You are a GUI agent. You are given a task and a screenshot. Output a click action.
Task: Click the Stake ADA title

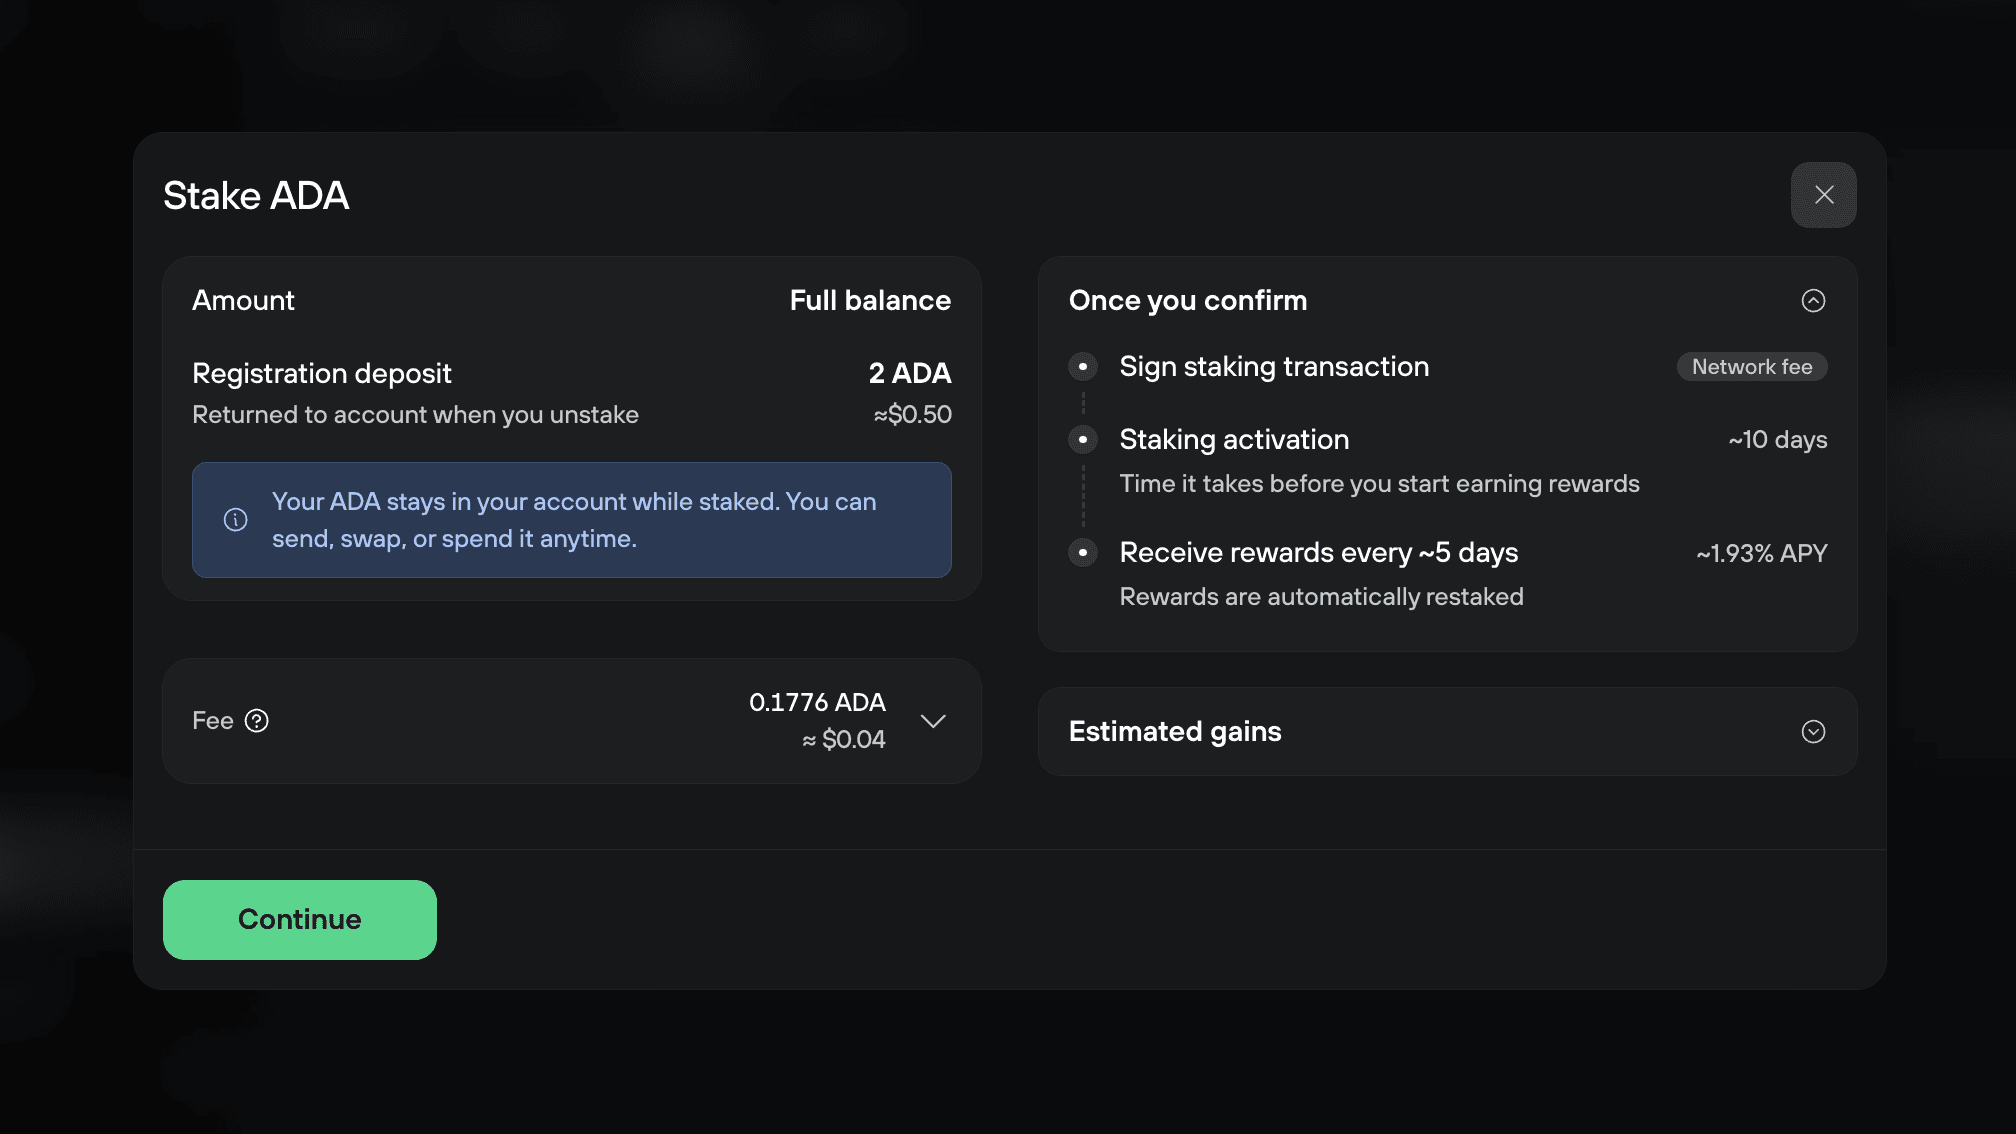tap(256, 196)
